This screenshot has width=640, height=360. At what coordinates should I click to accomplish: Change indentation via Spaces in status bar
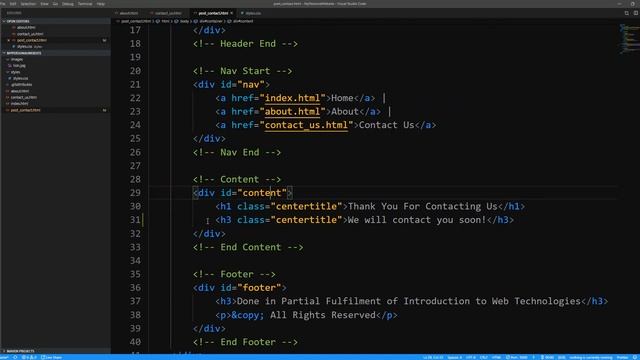(455, 357)
